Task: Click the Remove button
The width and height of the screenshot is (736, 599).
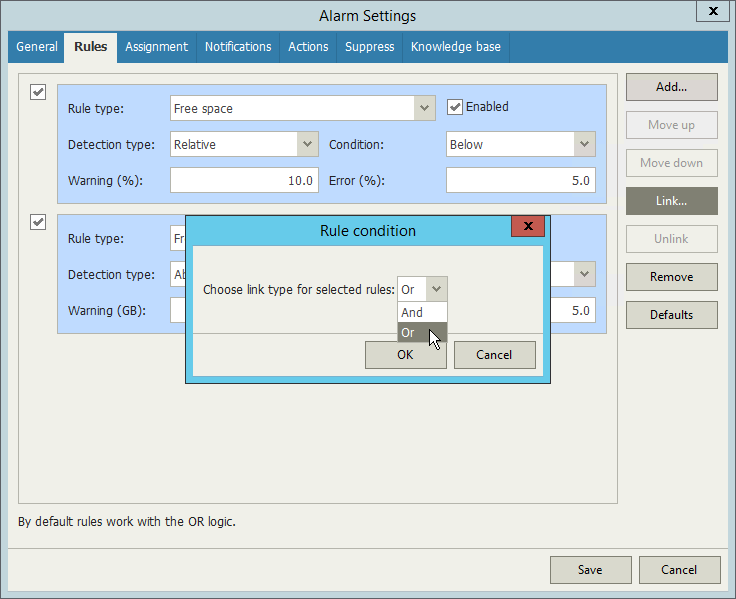Action: (x=671, y=277)
